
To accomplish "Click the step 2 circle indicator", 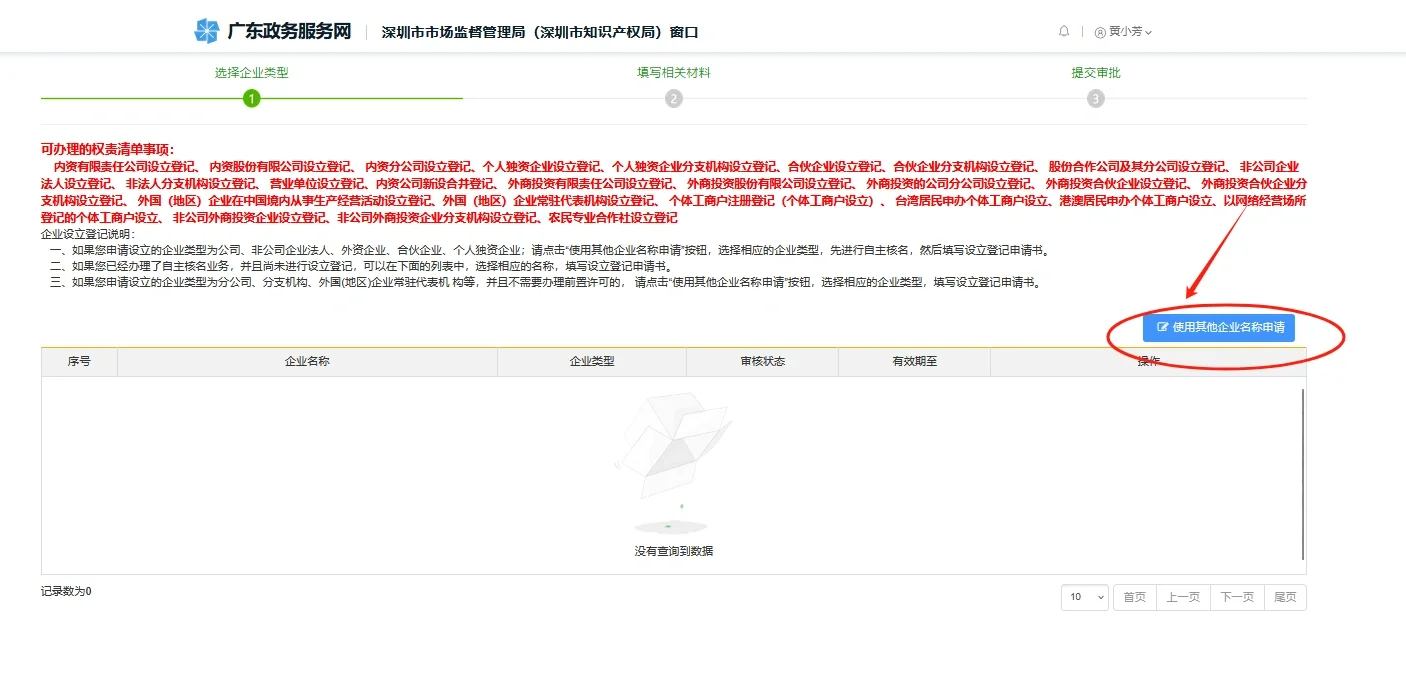I will click(x=674, y=99).
